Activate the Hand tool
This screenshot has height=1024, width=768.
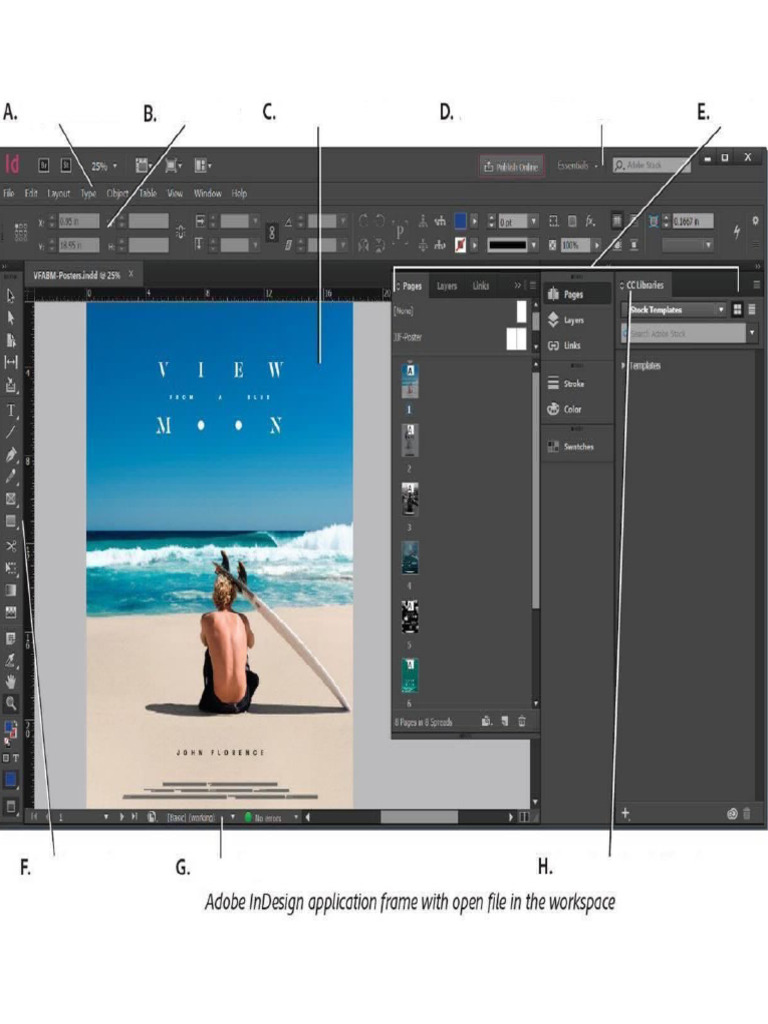[11, 681]
